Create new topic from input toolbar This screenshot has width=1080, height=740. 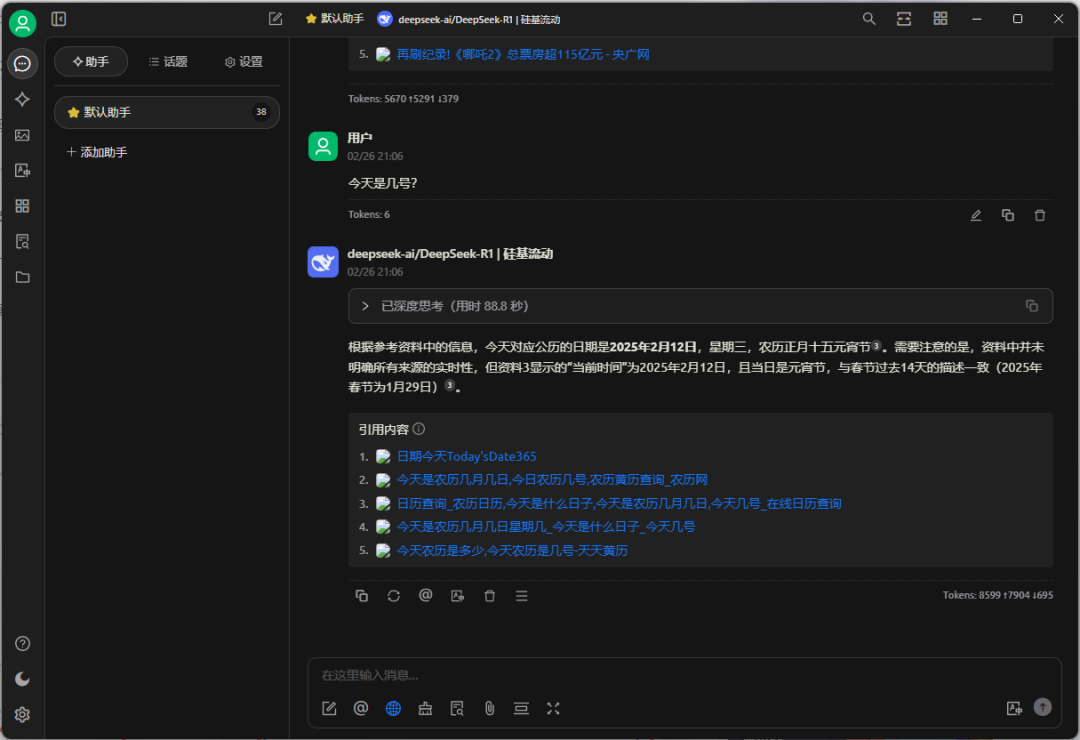[329, 708]
